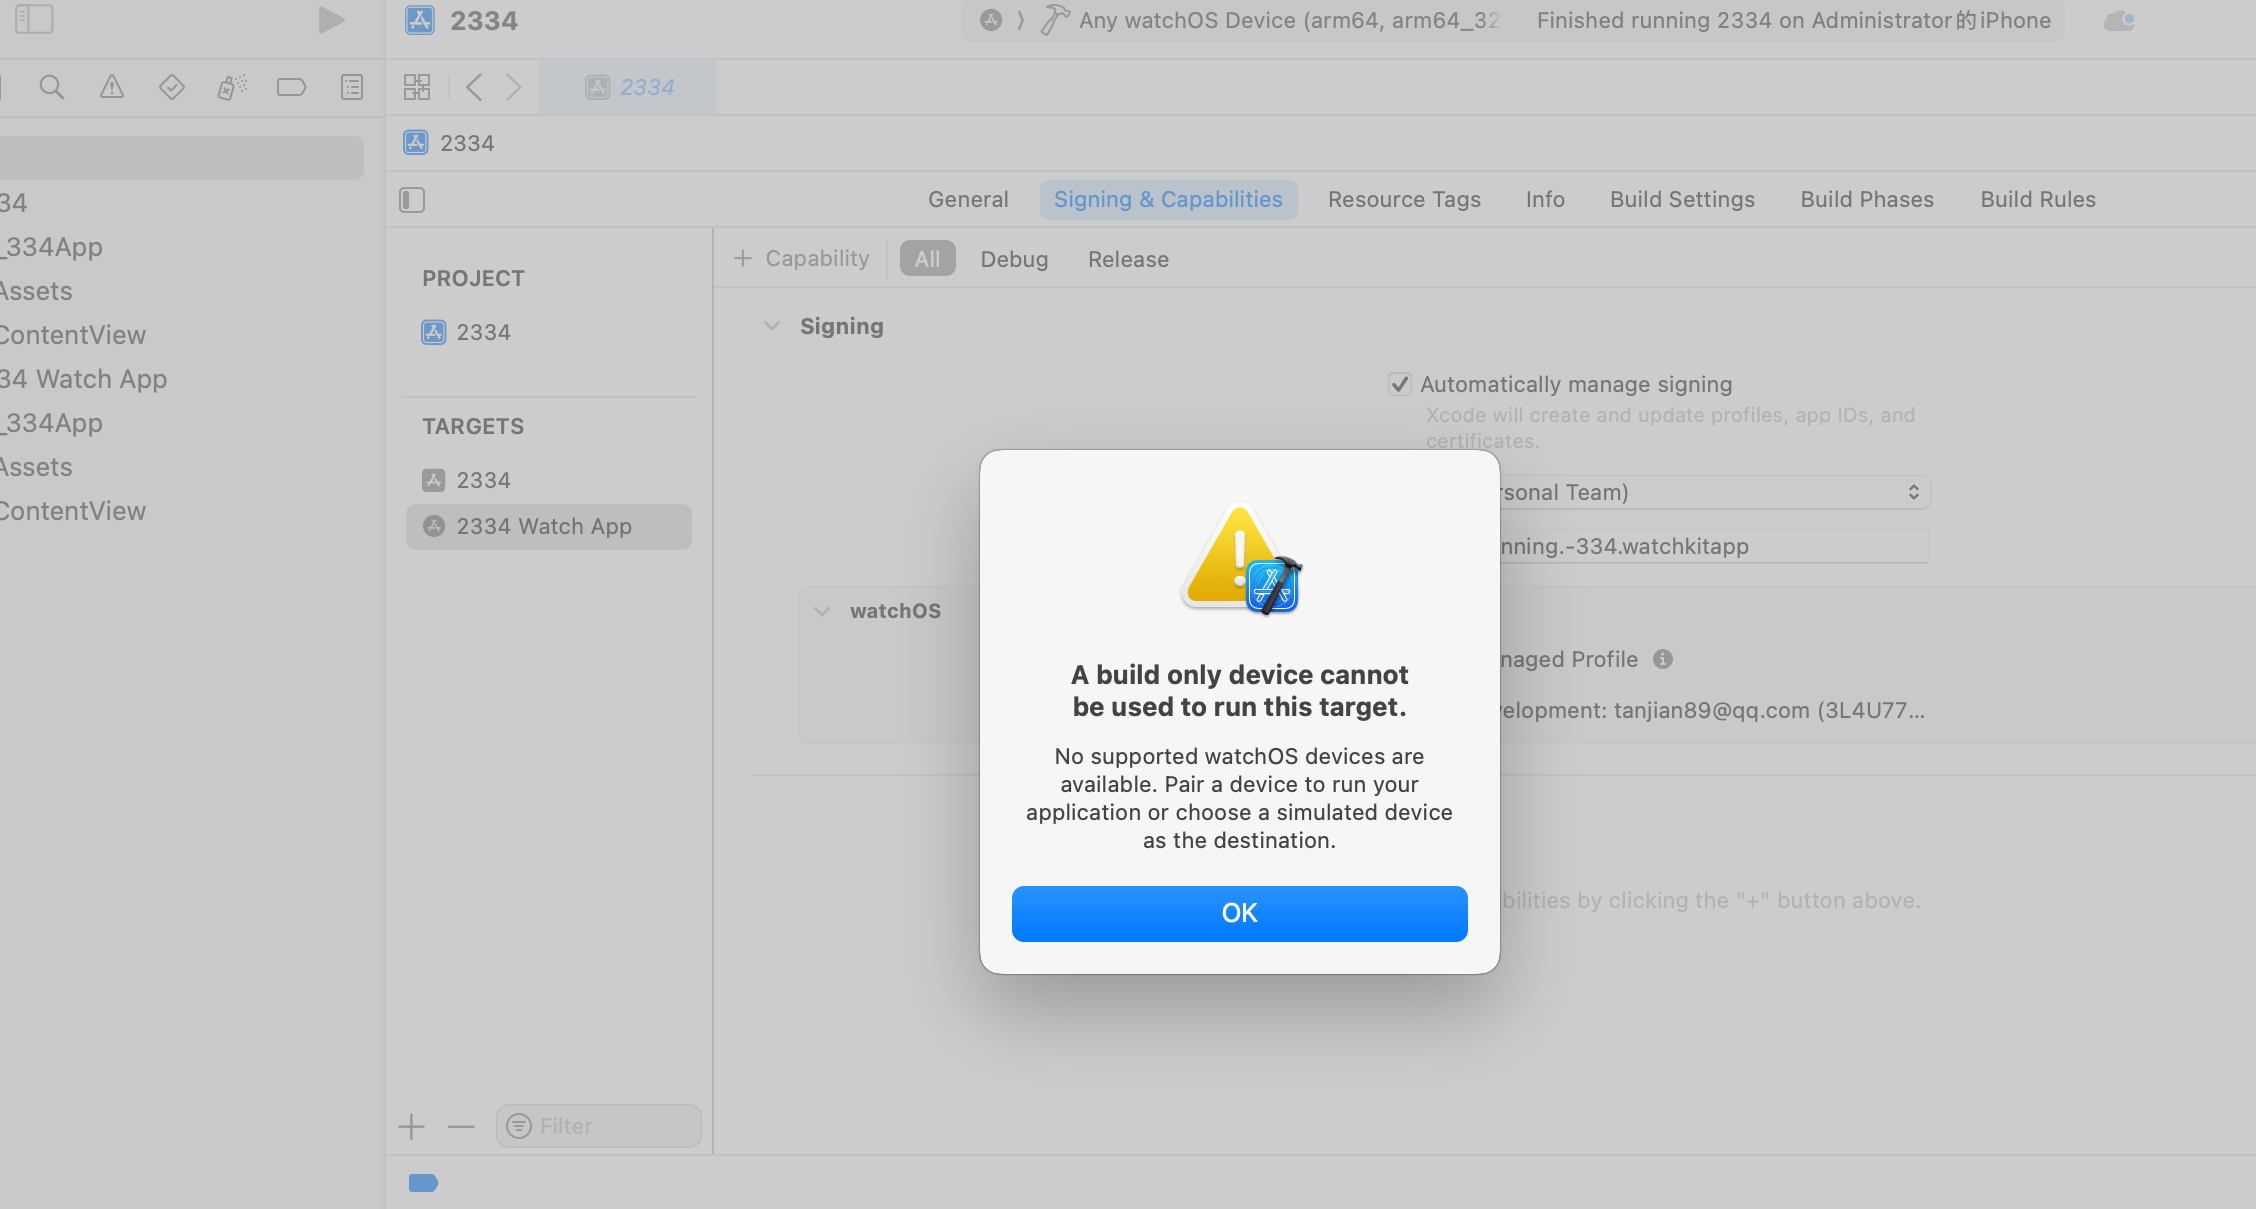Open the Info tab

coord(1545,200)
